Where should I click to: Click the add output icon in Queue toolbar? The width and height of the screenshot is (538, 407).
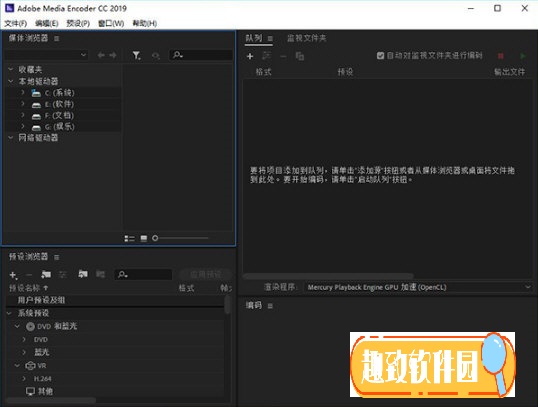[x=267, y=56]
